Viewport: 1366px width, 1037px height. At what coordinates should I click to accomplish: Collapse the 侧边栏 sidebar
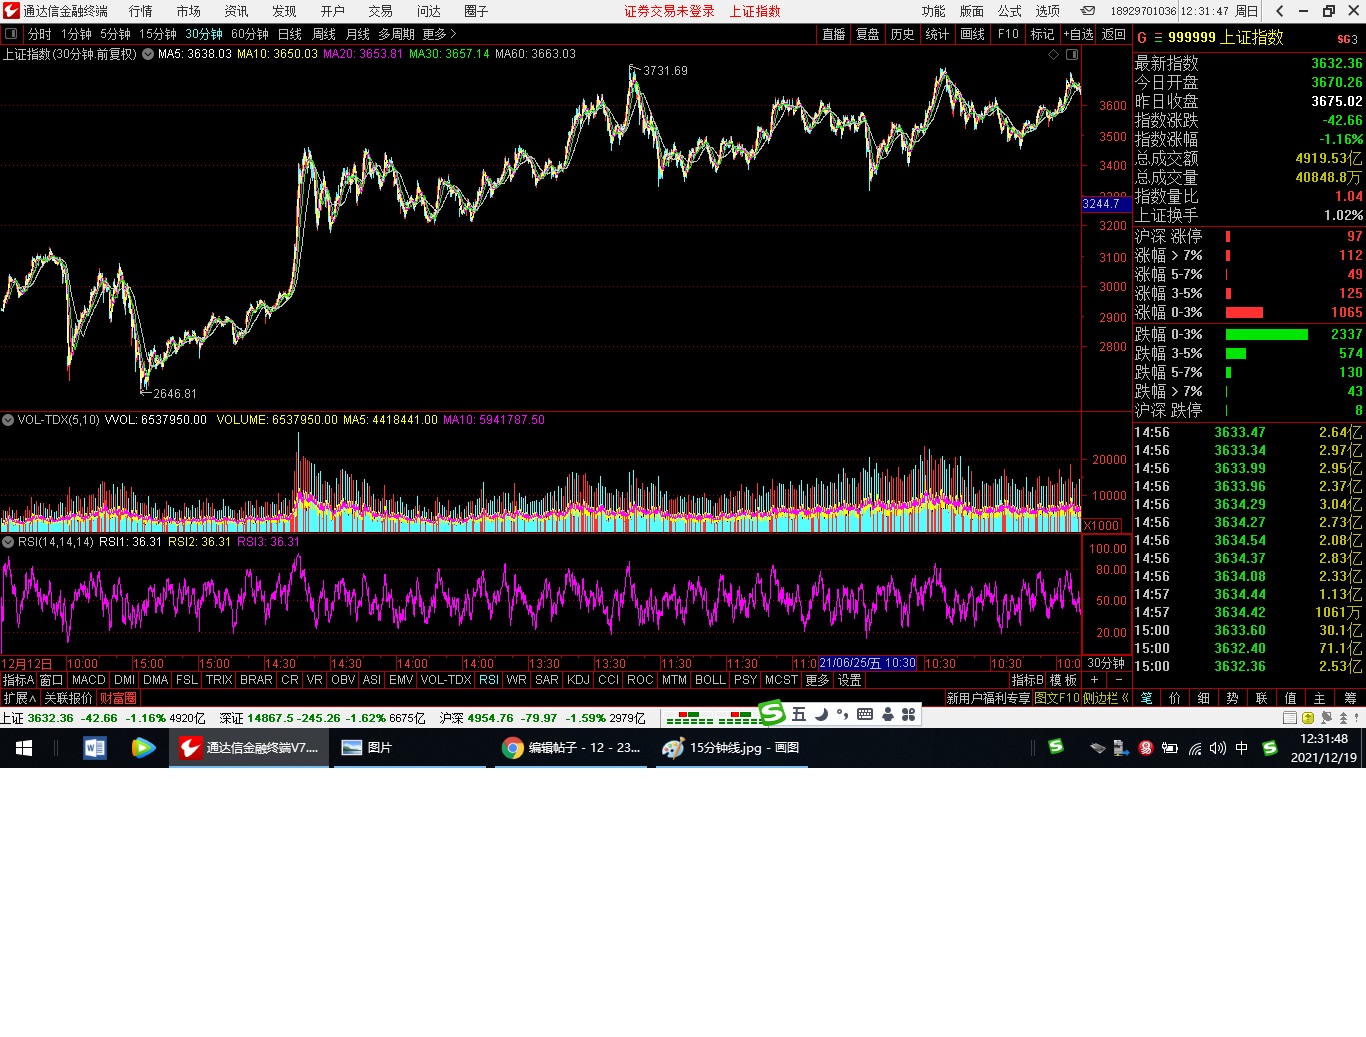pos(1106,698)
